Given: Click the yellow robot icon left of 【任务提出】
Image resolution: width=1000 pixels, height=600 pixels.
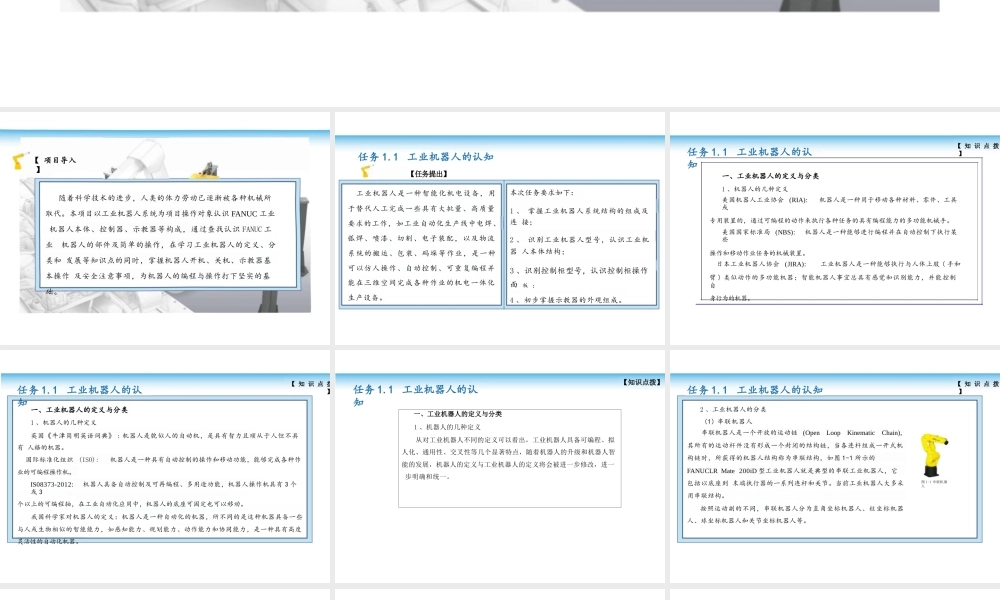Looking at the screenshot, I should click(367, 171).
